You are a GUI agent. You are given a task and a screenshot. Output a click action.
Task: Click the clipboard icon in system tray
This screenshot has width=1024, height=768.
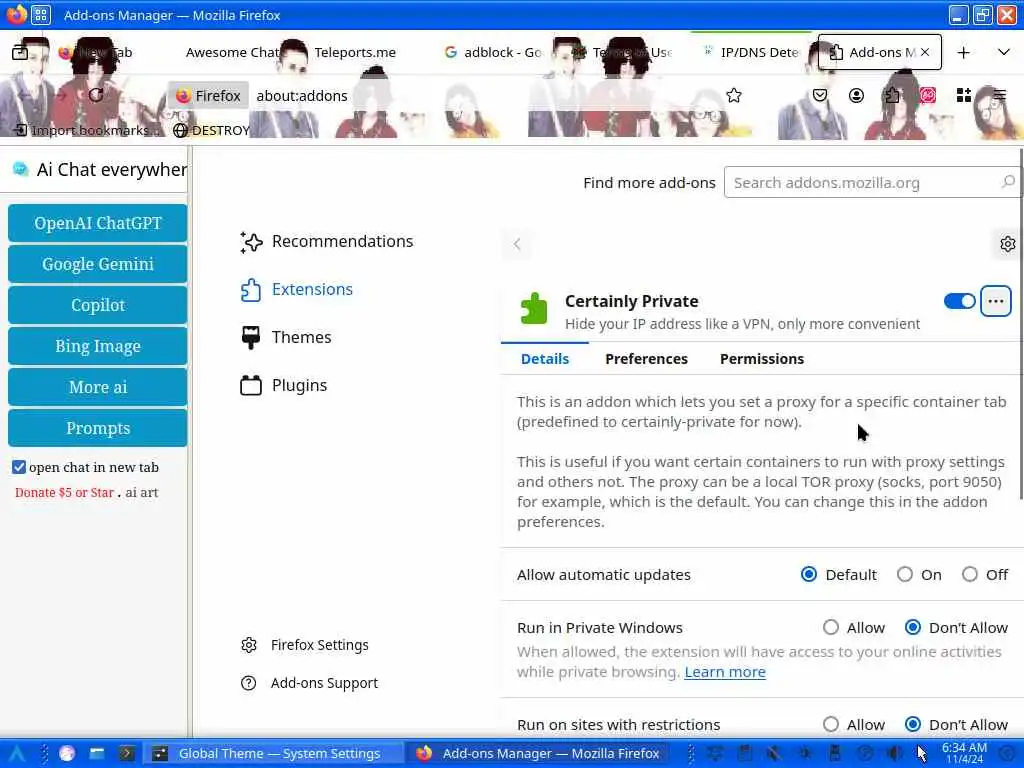pyautogui.click(x=745, y=754)
